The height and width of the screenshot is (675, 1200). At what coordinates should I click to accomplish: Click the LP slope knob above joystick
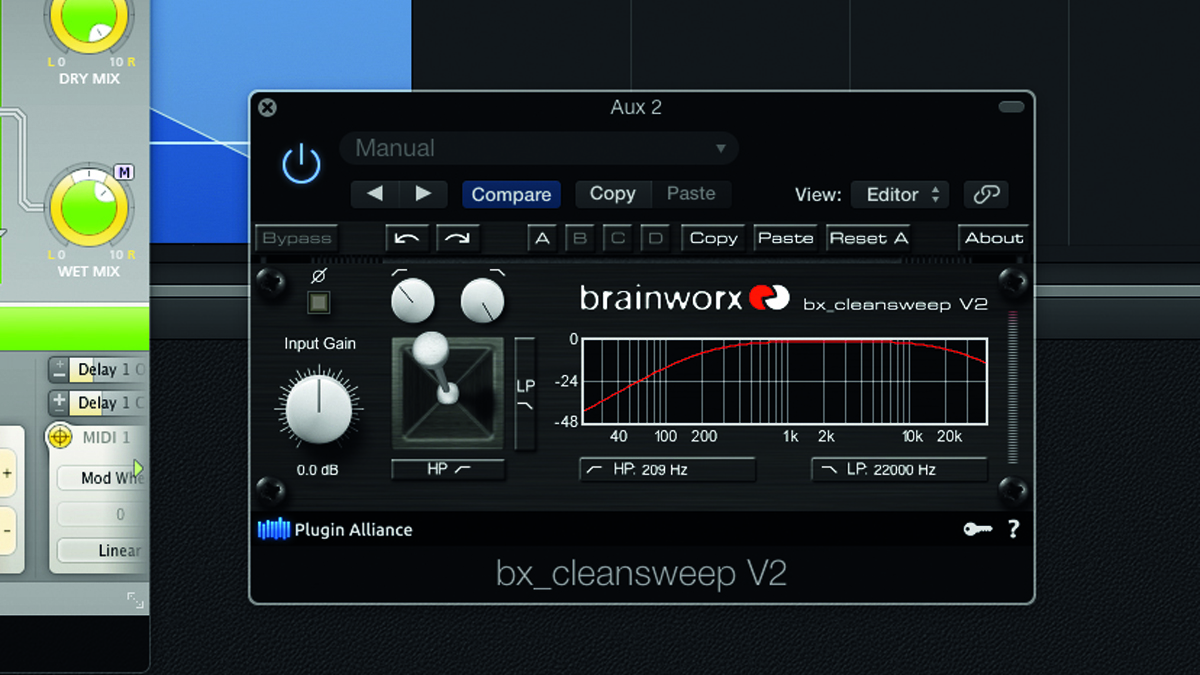483,300
